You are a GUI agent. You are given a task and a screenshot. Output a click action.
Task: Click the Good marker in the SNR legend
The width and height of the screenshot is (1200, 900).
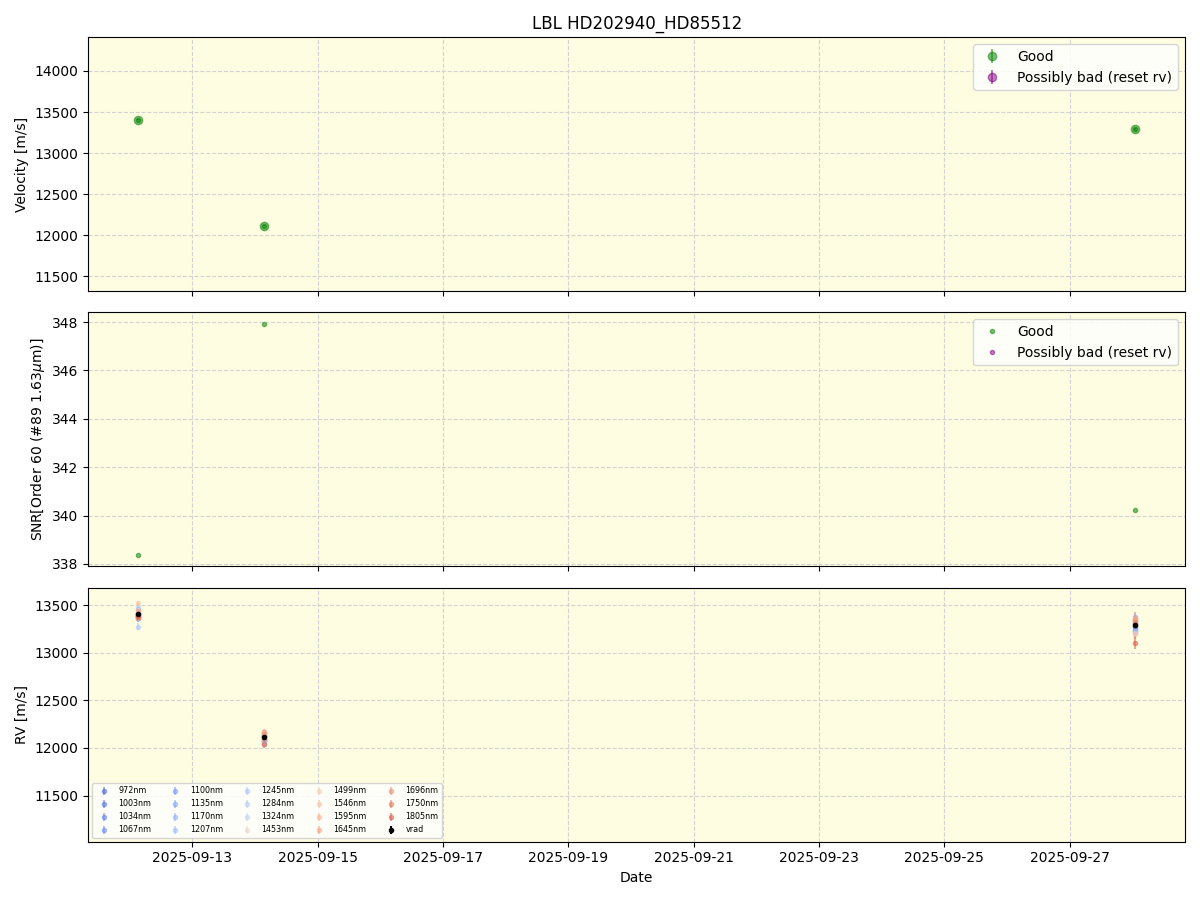coord(992,332)
